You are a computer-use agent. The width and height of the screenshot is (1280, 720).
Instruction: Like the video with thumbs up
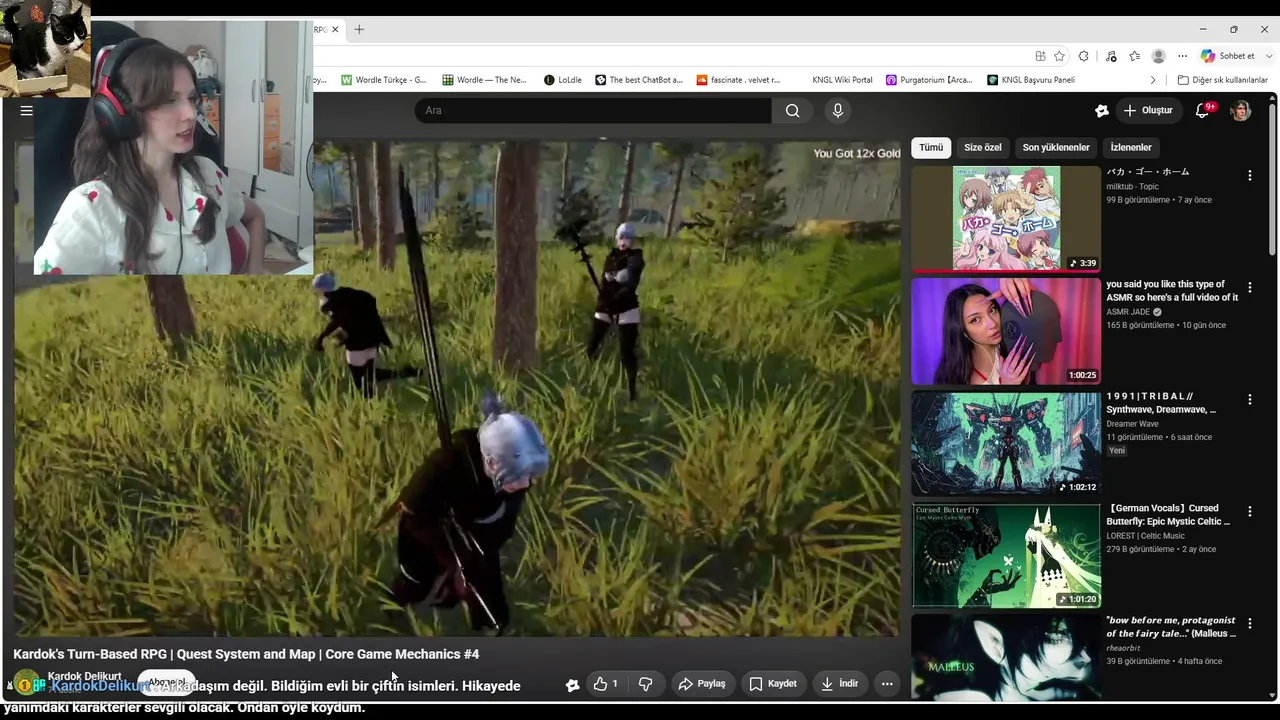click(x=605, y=684)
